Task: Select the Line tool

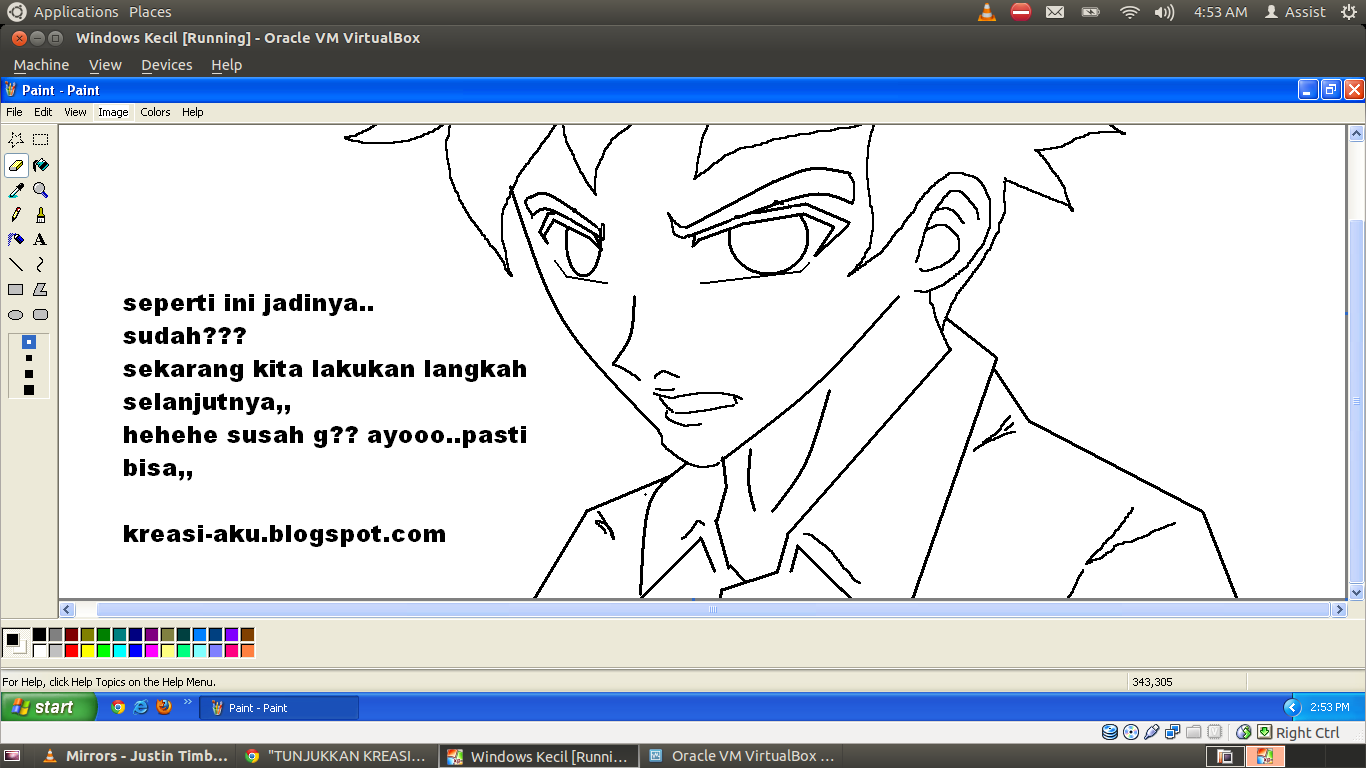Action: [x=16, y=265]
